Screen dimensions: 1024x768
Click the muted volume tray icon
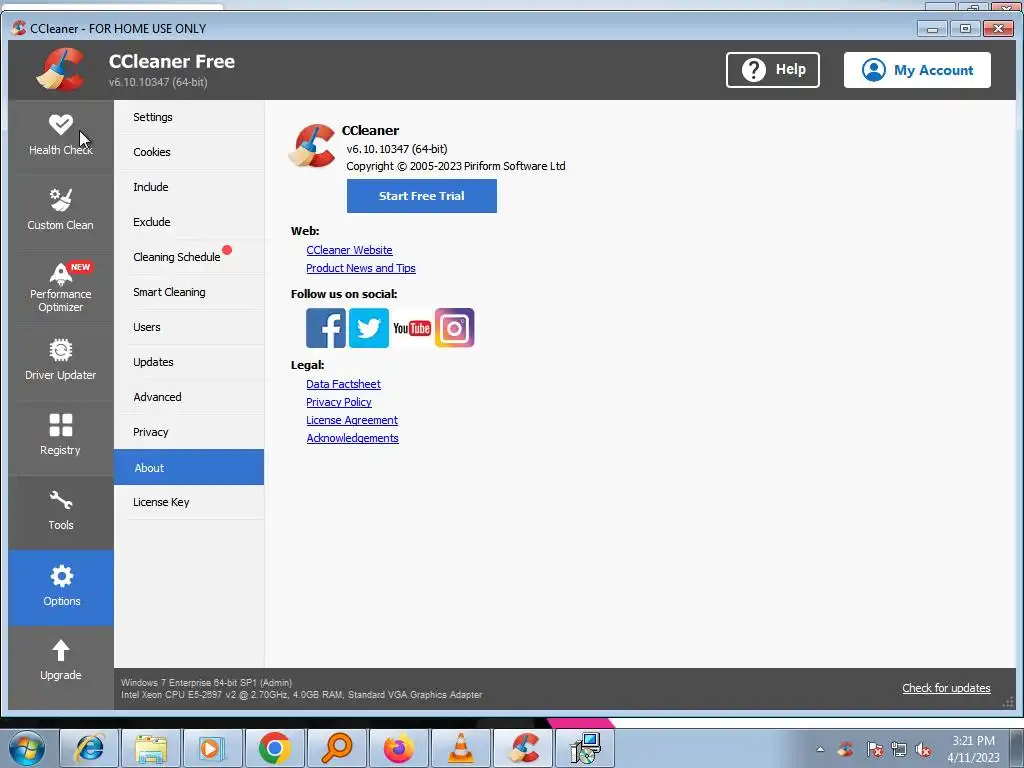[923, 750]
